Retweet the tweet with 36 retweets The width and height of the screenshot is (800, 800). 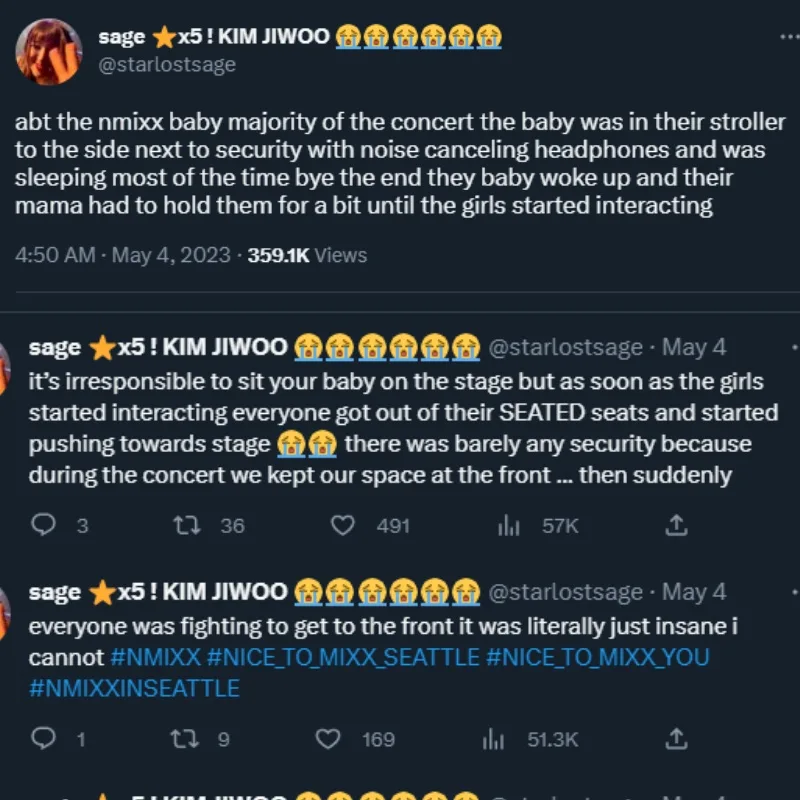[x=187, y=525]
